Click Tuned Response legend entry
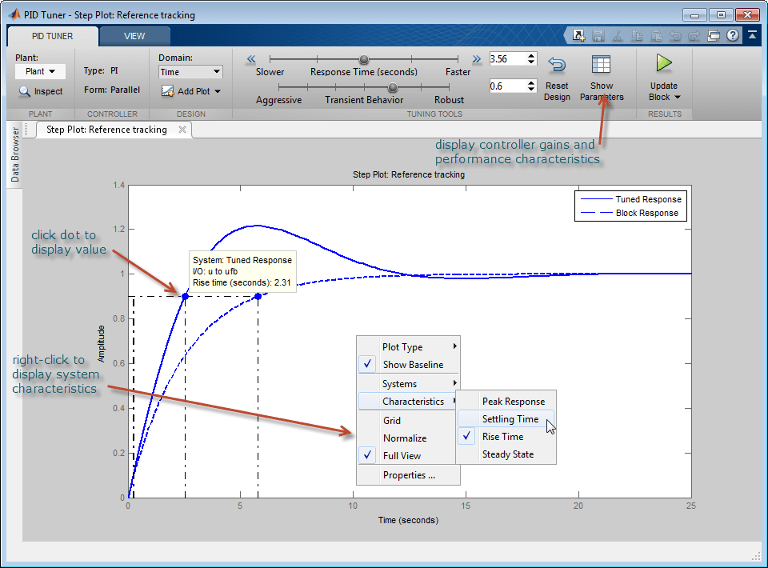Screen dimensions: 768x568 tap(631, 199)
